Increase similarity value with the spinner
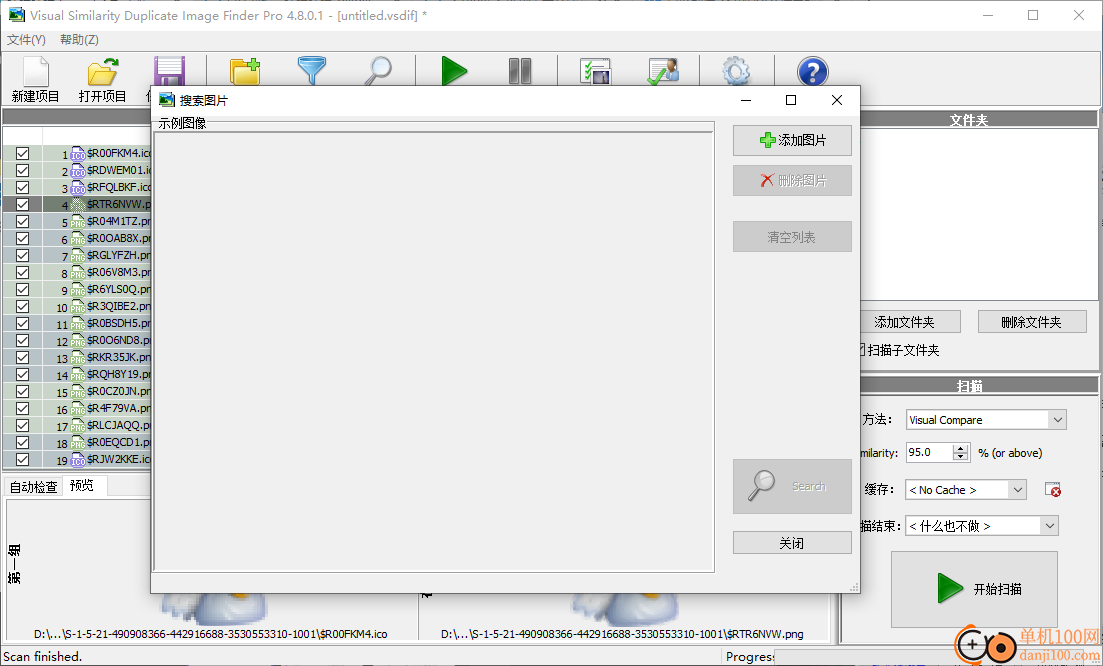 click(x=960, y=448)
